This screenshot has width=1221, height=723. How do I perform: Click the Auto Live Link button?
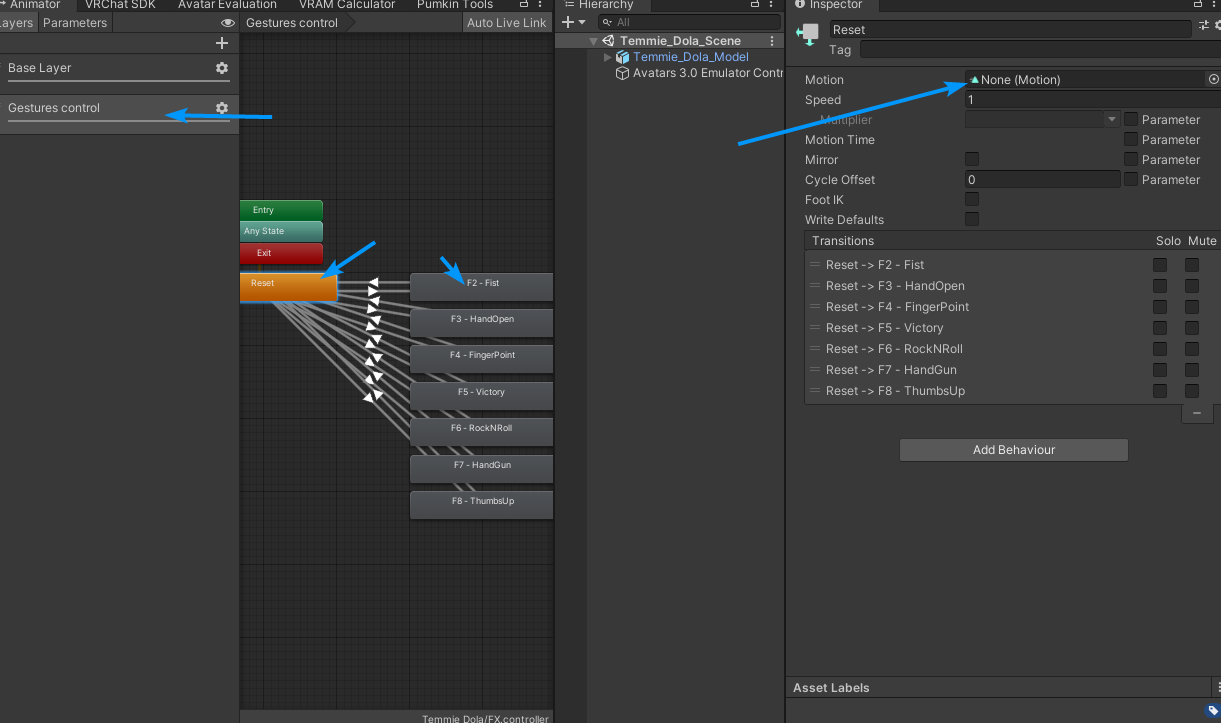coord(507,23)
